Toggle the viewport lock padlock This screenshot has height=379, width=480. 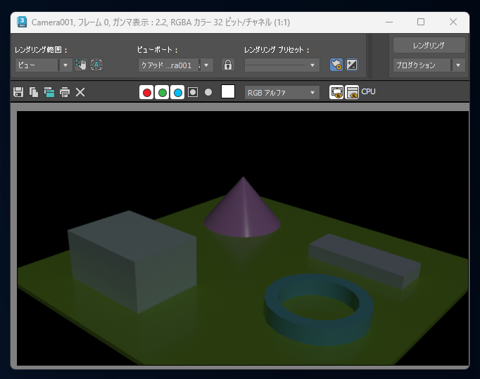[228, 65]
